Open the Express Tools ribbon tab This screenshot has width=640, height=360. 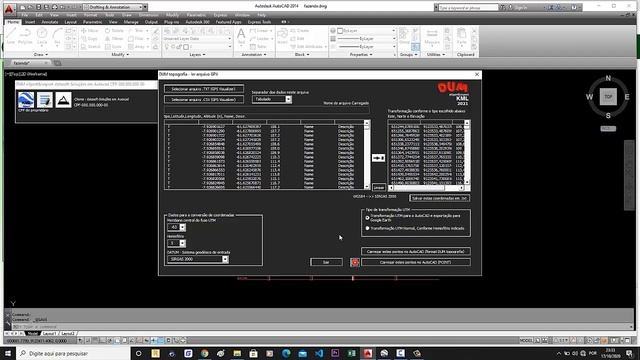click(260, 22)
